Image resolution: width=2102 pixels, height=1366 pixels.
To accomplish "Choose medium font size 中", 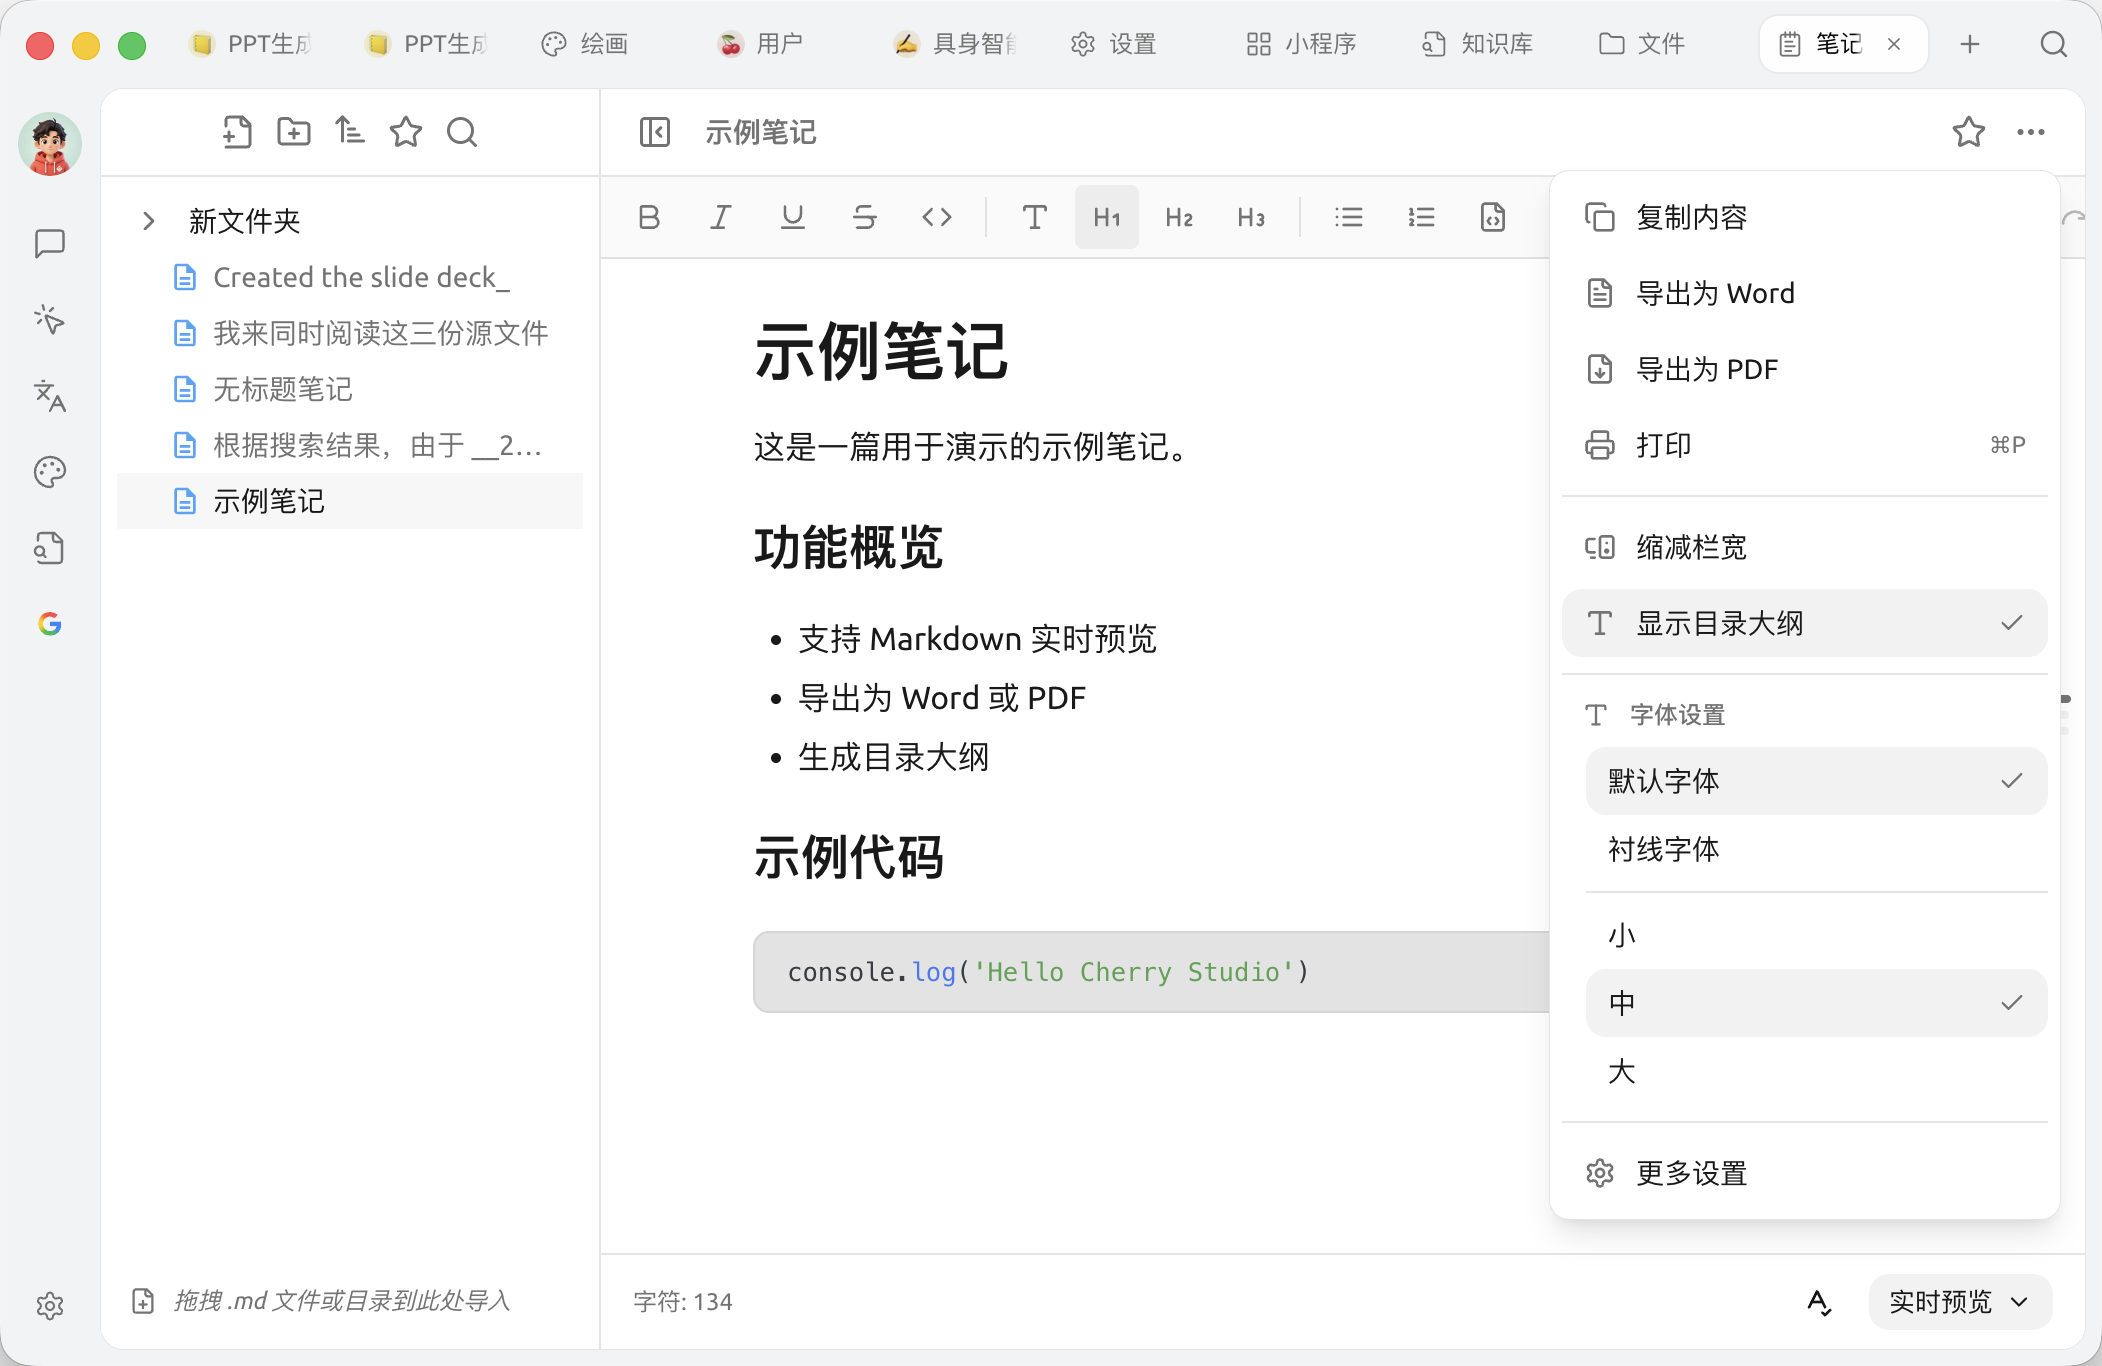I will pyautogui.click(x=1816, y=1003).
